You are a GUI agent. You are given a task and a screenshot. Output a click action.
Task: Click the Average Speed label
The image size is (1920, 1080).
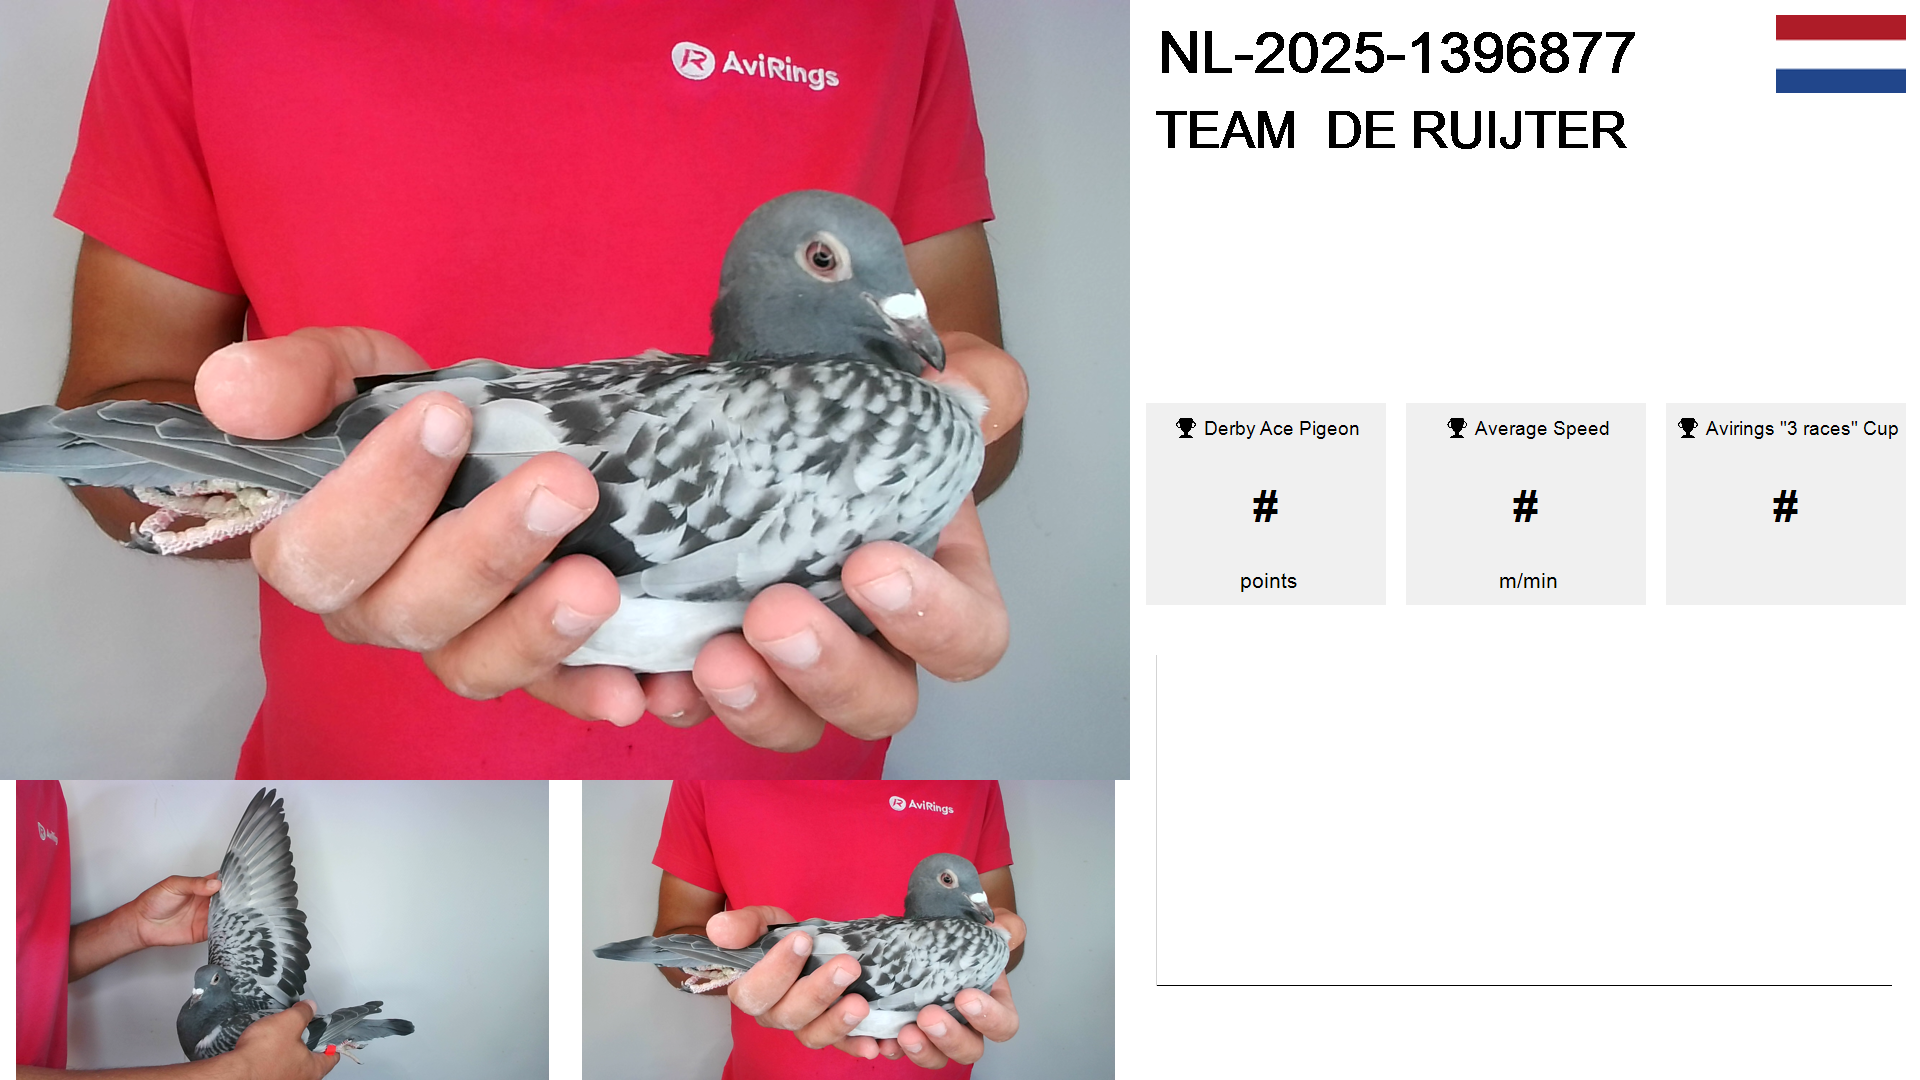[1541, 429]
